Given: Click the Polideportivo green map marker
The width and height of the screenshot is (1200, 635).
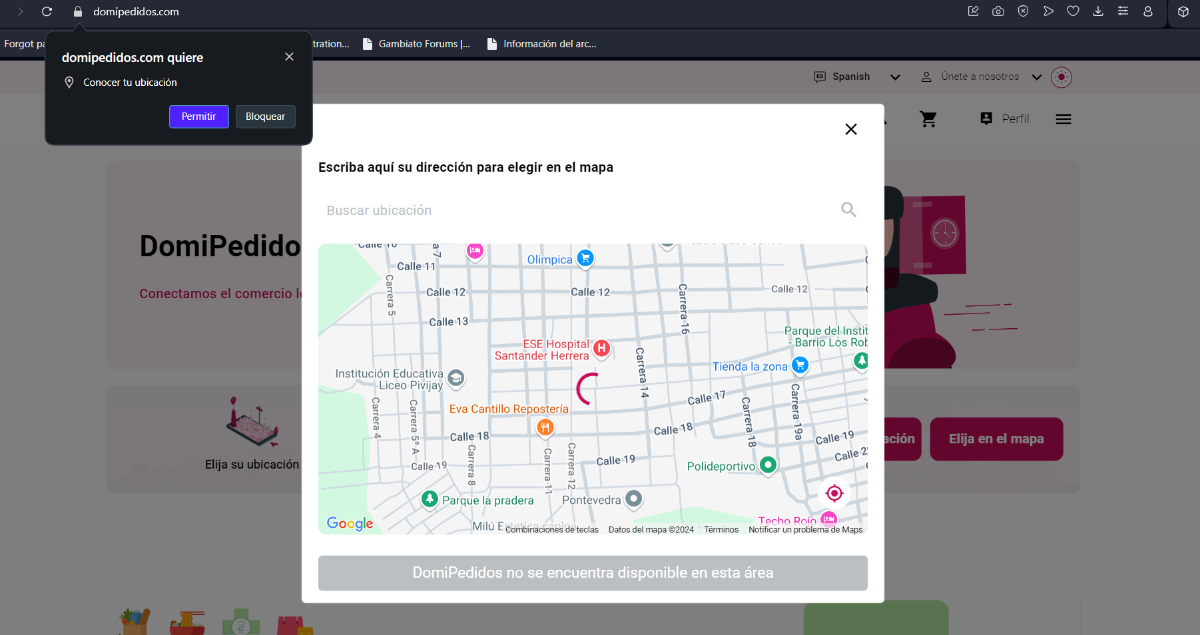Looking at the screenshot, I should point(768,465).
